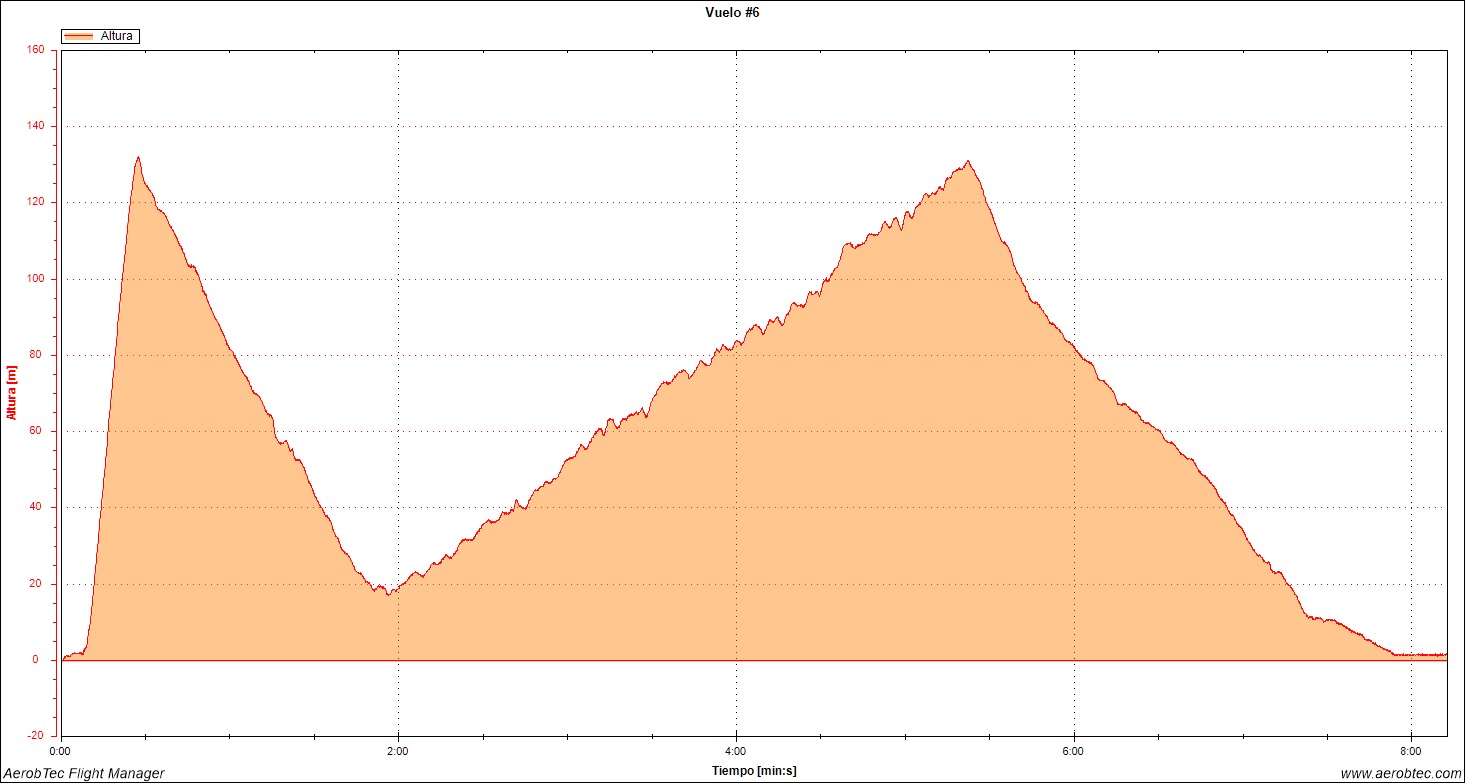Select the 6:00 time axis tick label
The height and width of the screenshot is (783, 1465).
pos(1074,749)
